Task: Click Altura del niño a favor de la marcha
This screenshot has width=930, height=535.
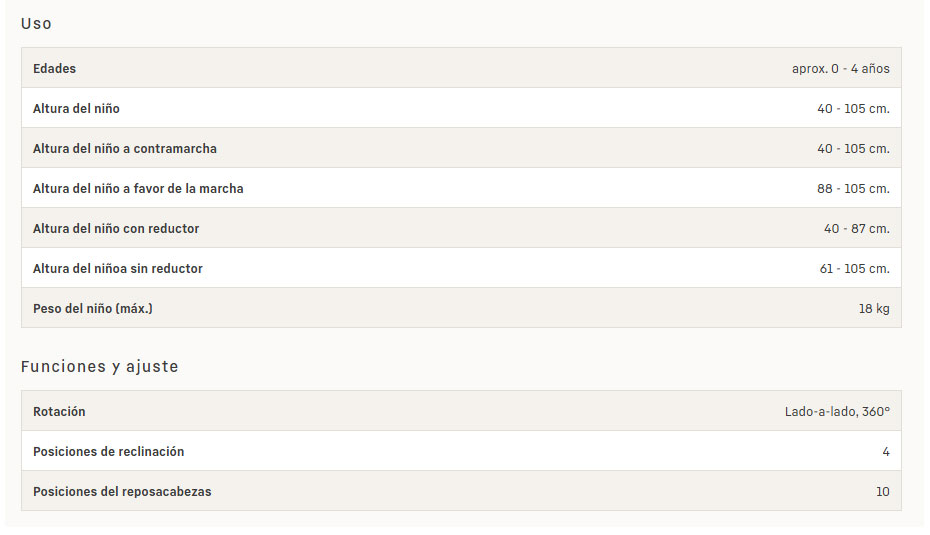Action: pyautogui.click(x=138, y=189)
